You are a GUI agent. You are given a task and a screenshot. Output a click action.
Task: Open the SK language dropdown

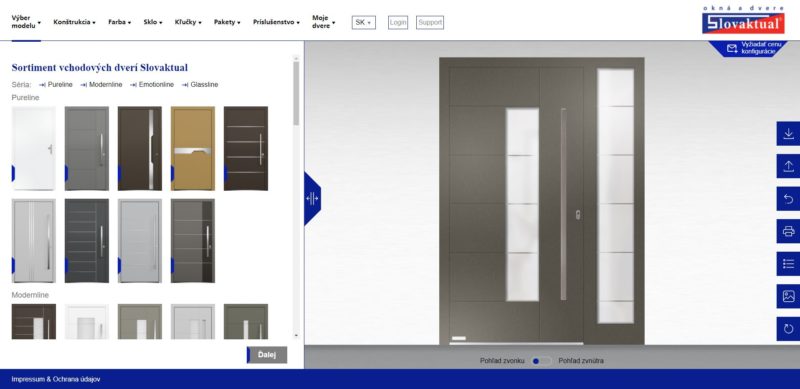click(363, 22)
